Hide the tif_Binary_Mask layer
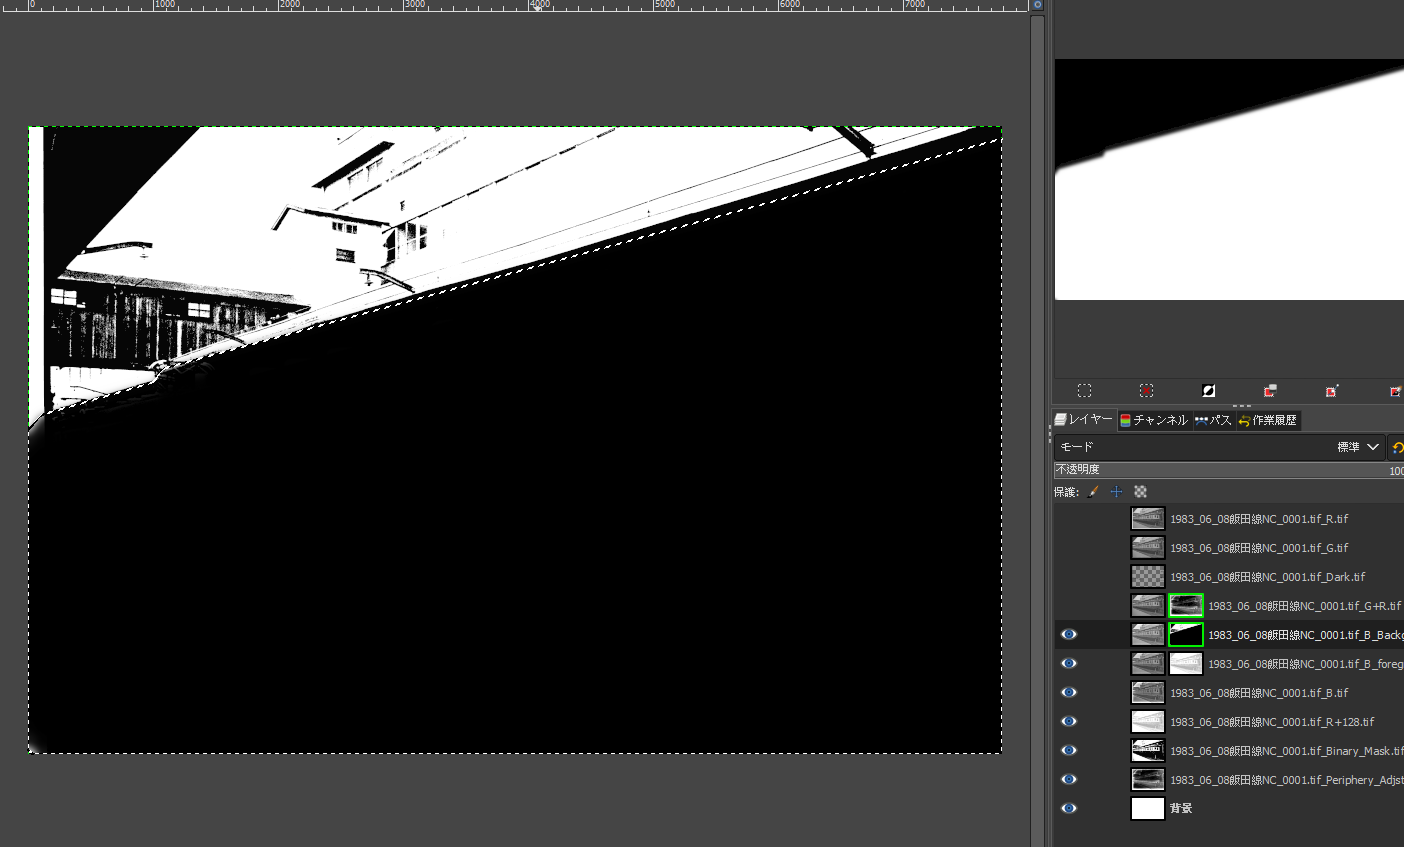Screen dimensions: 1404x847 point(1069,751)
